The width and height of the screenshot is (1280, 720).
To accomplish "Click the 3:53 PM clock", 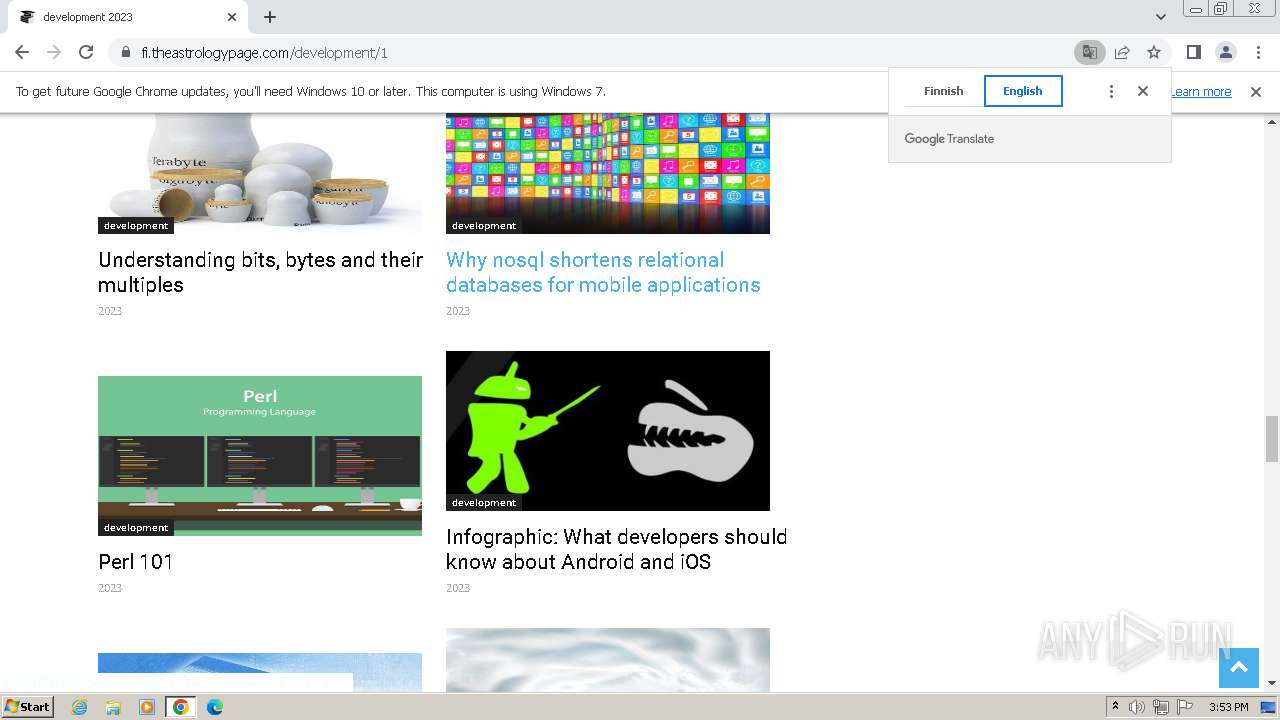I will (x=1229, y=707).
